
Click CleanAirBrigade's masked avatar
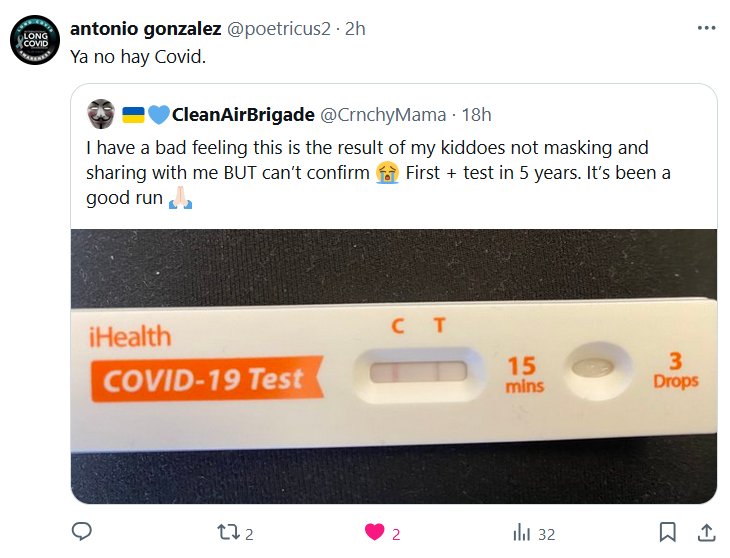pyautogui.click(x=101, y=114)
